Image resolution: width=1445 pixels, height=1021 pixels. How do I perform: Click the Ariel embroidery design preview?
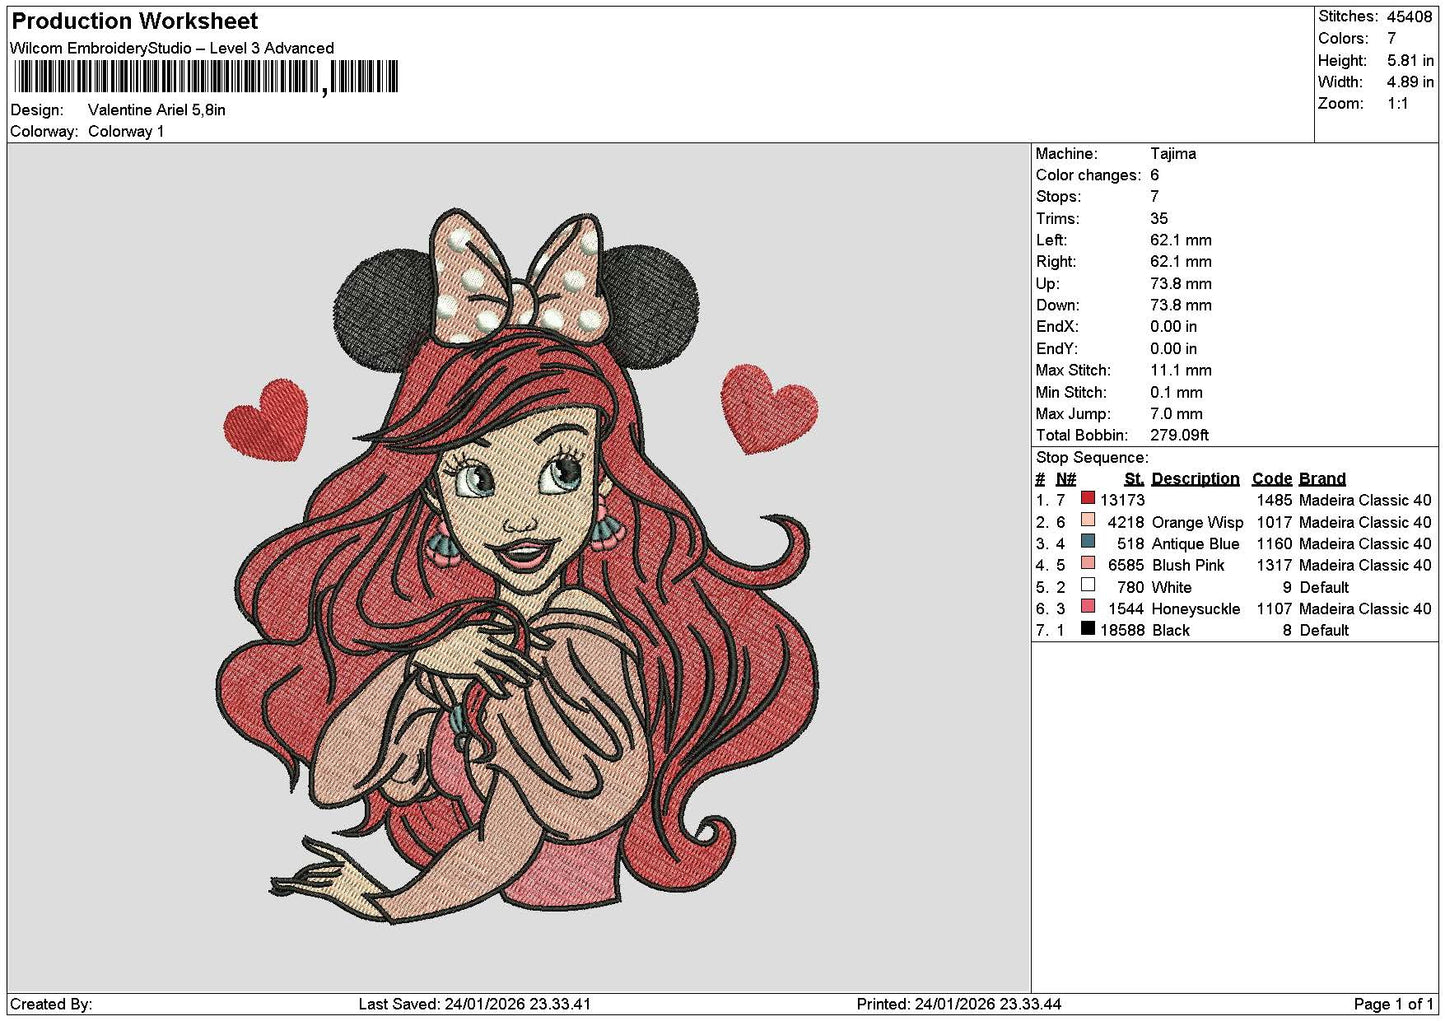[517, 565]
